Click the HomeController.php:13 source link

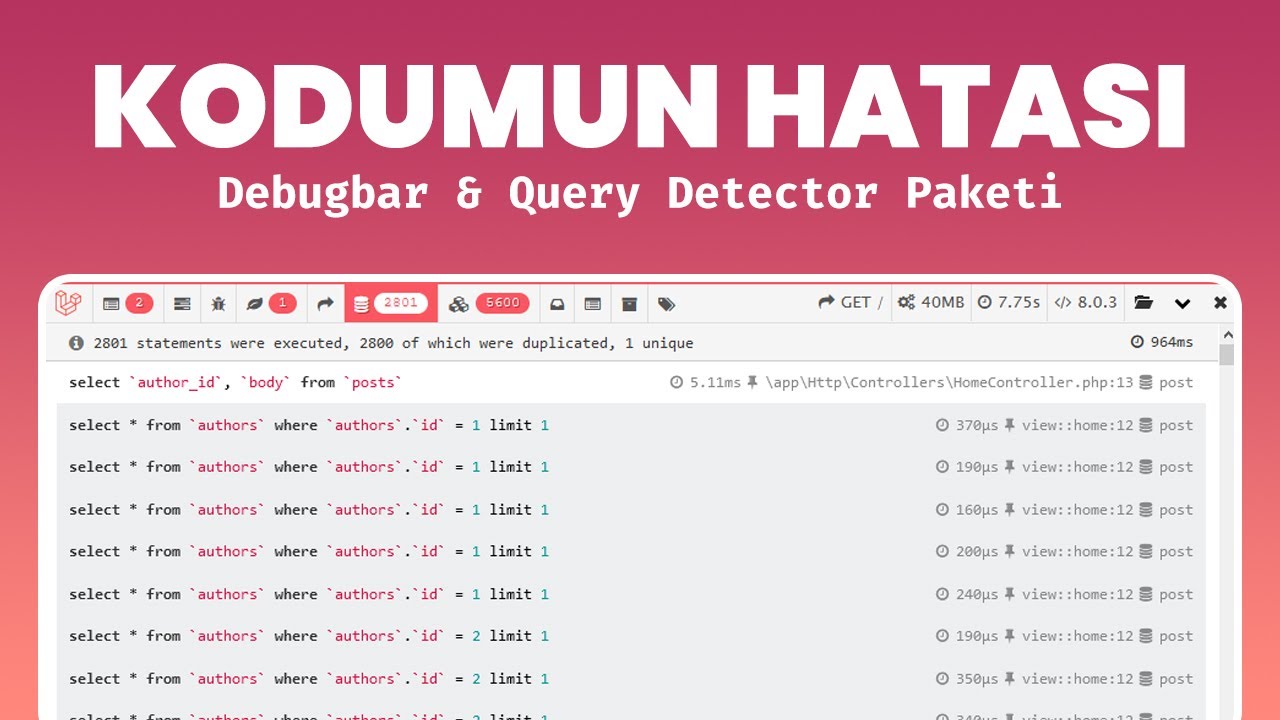[949, 383]
